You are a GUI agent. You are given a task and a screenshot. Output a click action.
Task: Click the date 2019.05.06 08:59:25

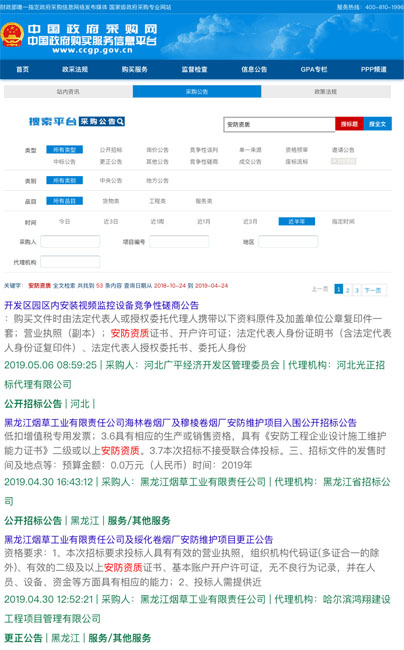[x=50, y=365]
